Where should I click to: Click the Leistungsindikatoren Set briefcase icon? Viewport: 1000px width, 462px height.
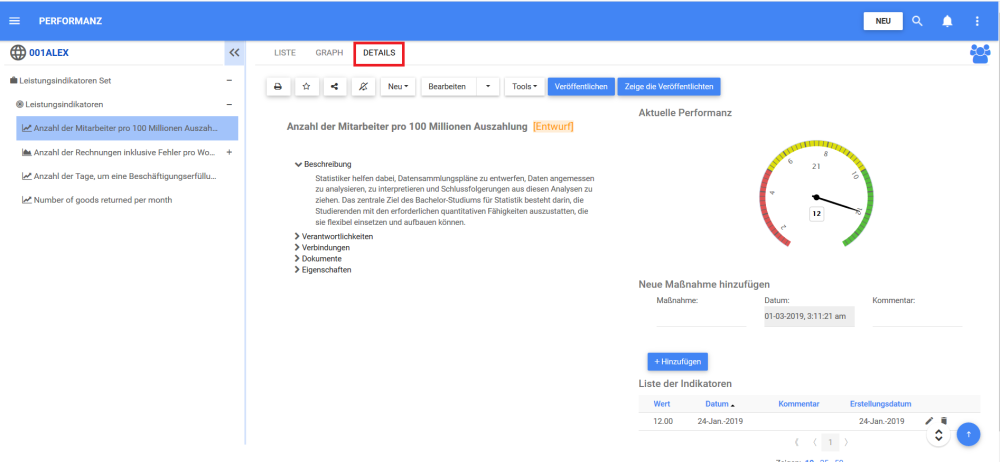tap(13, 80)
